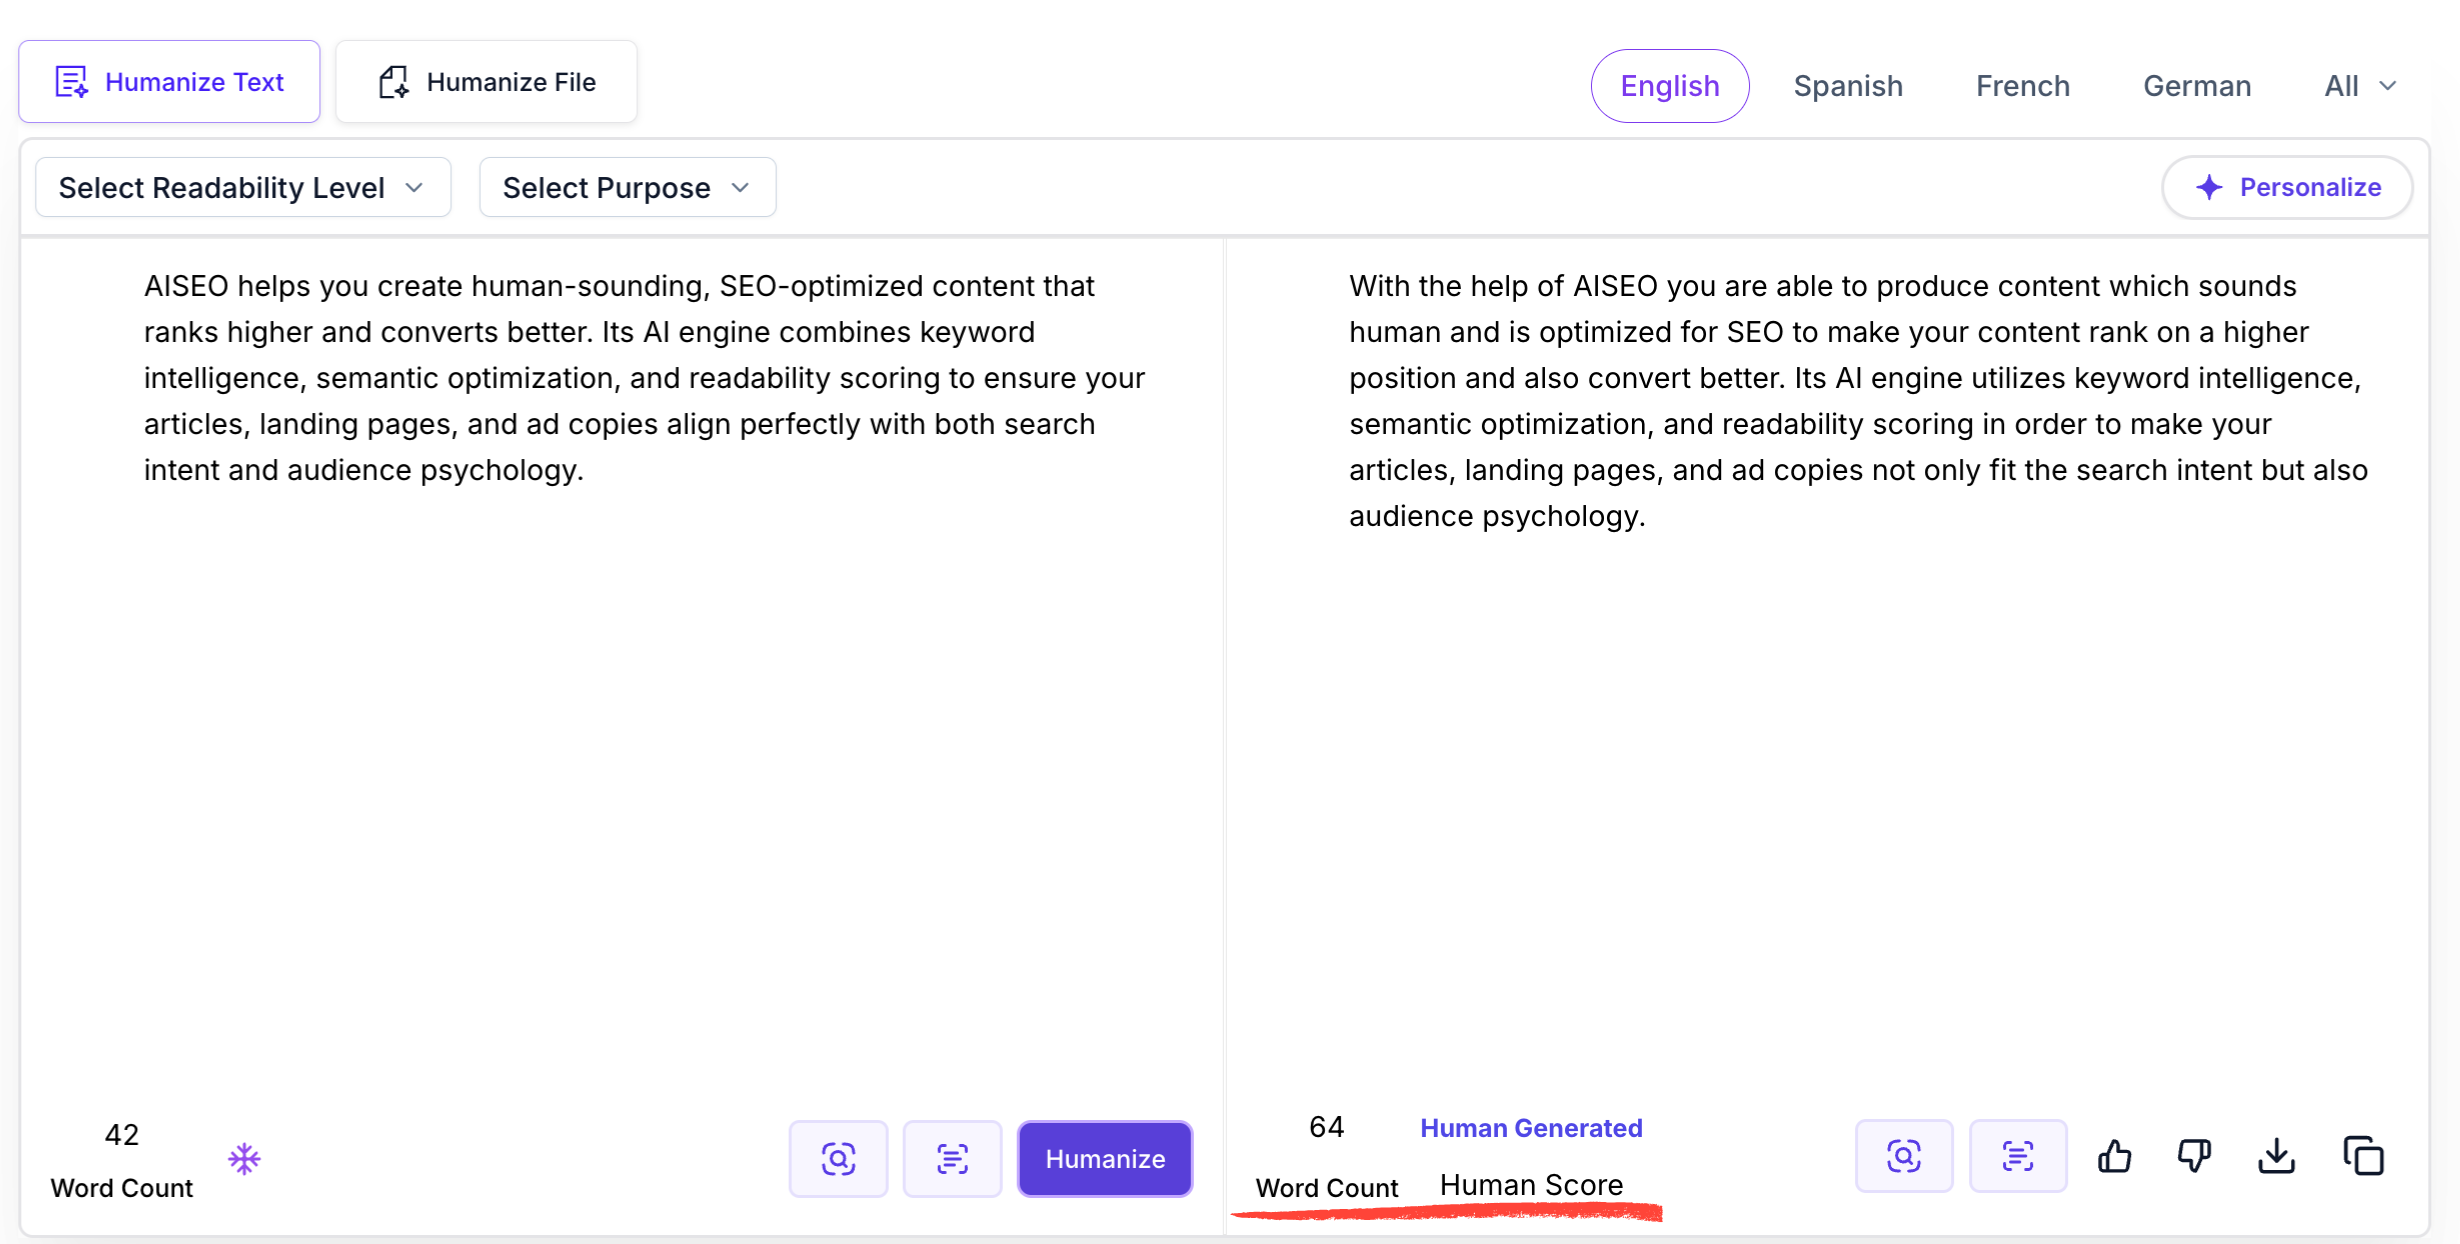This screenshot has width=2460, height=1244.
Task: Copy the humanized output text
Action: tap(2363, 1156)
